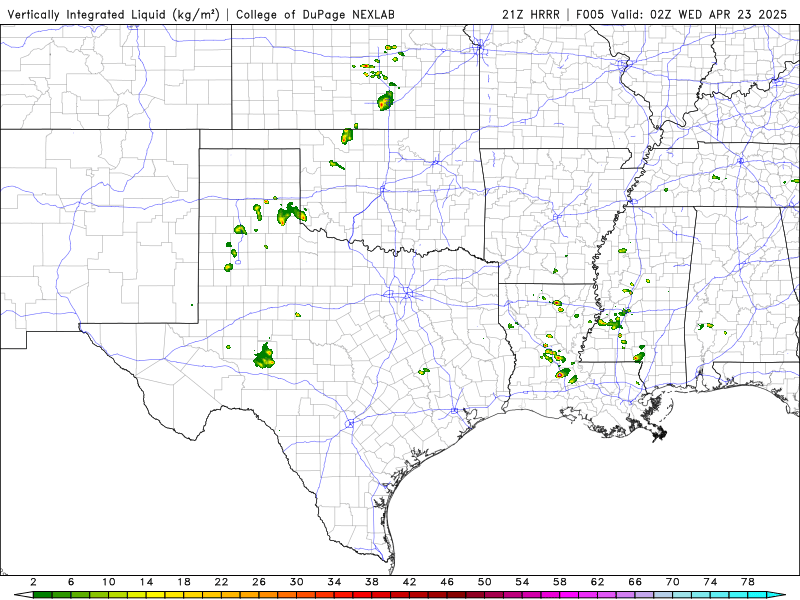
Task: Click the color scale label '34'
Action: pyautogui.click(x=334, y=582)
